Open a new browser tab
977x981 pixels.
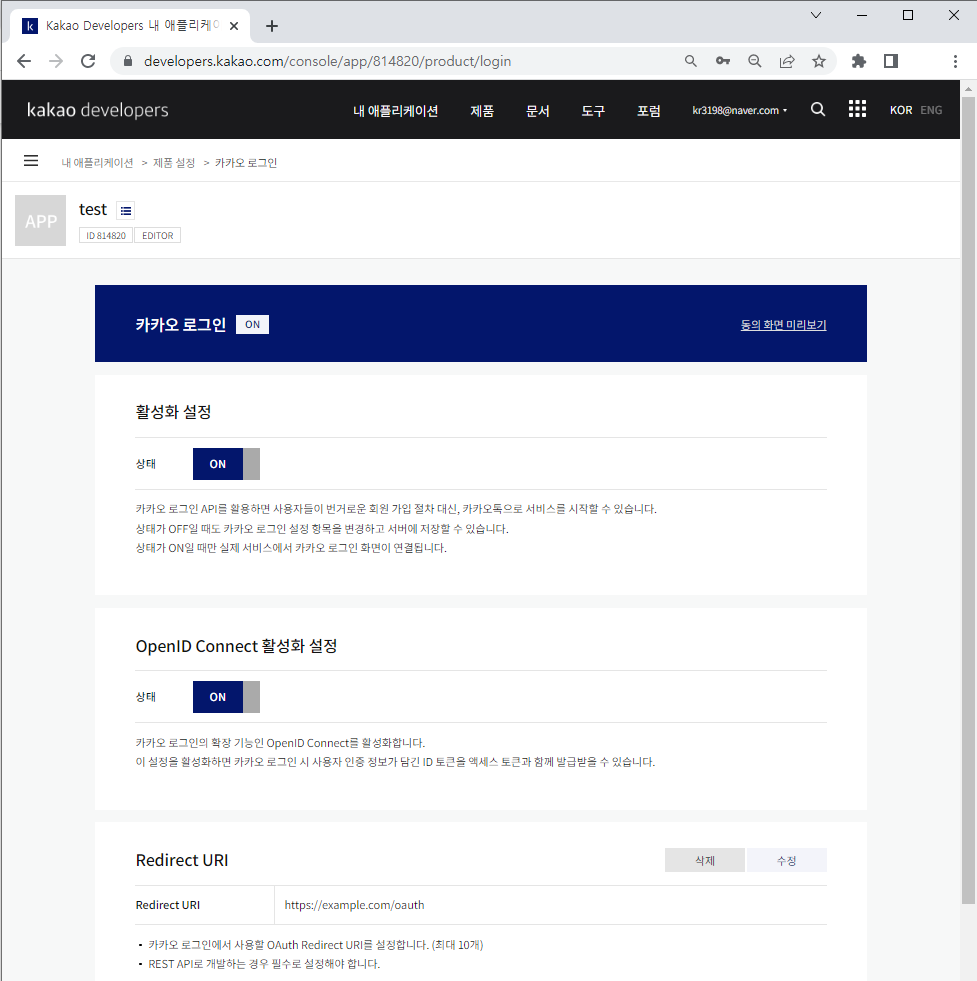click(x=271, y=26)
